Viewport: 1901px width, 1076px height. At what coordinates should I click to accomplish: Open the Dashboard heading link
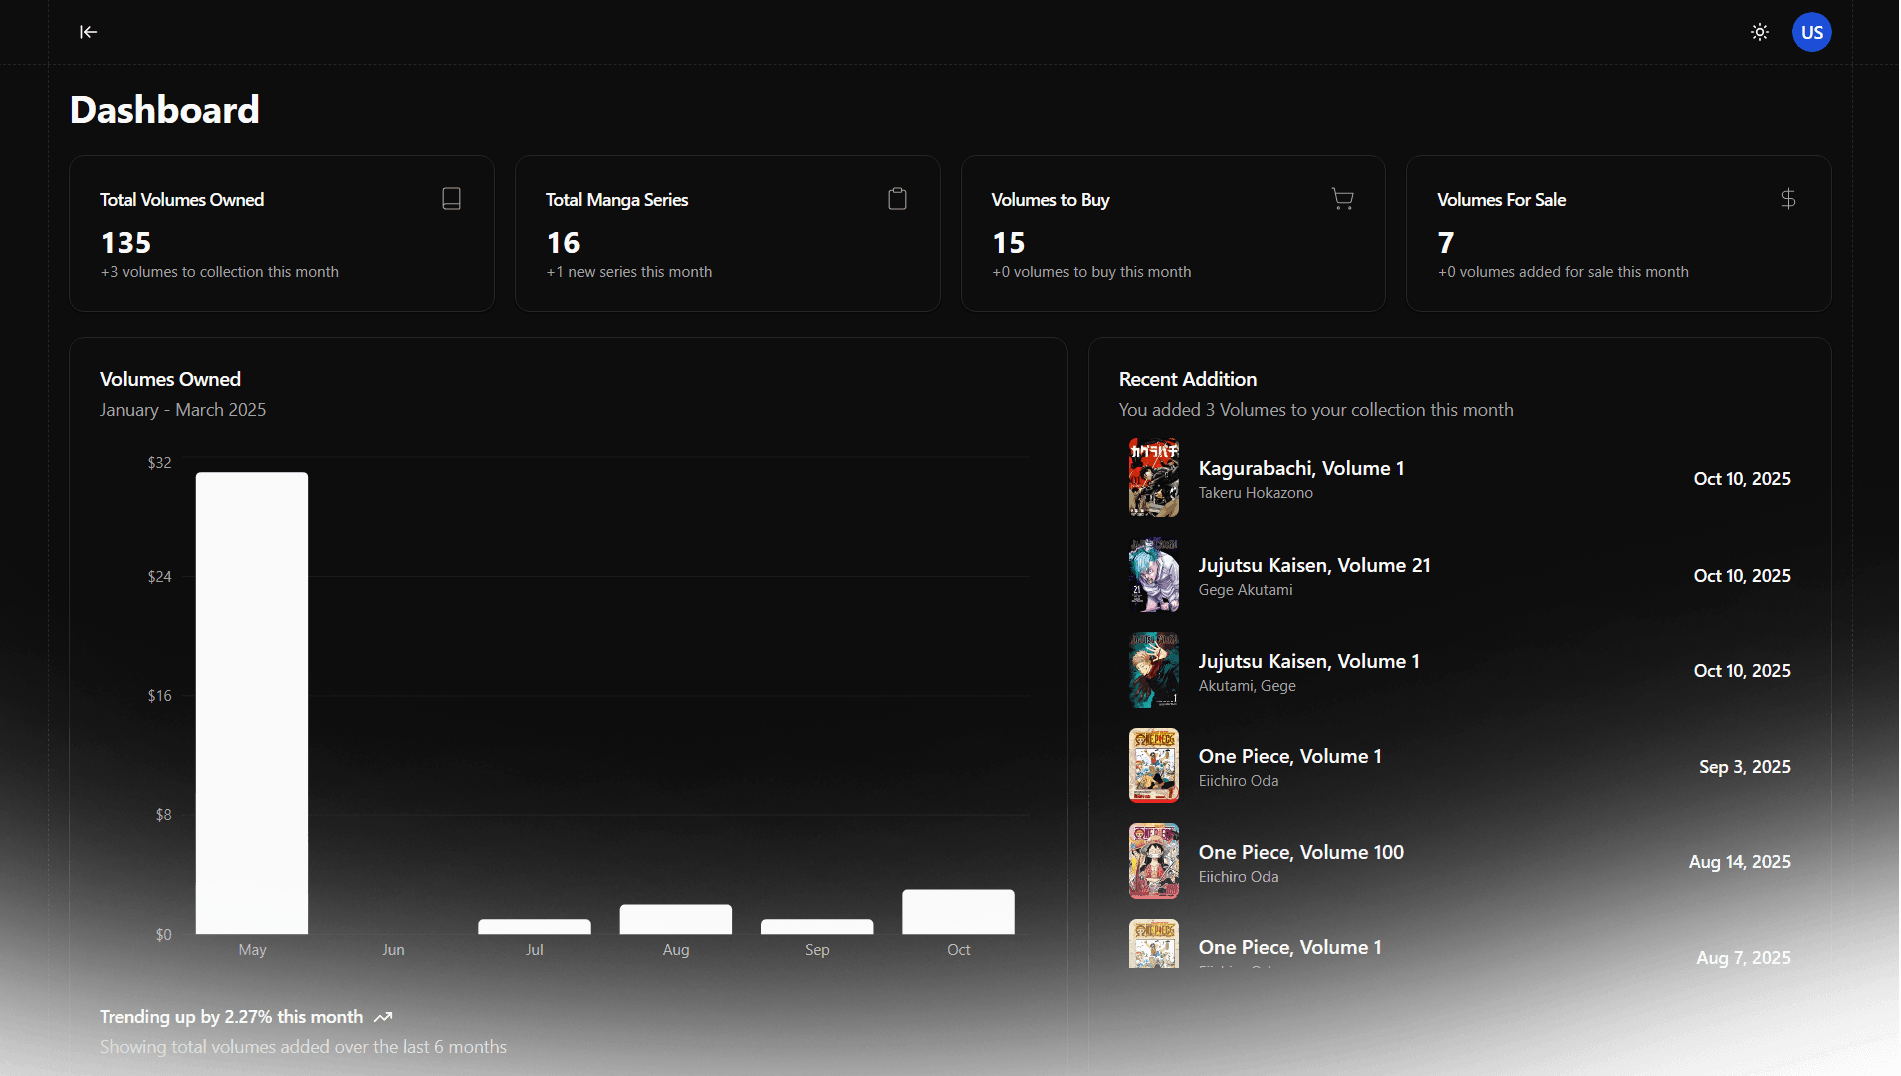coord(164,109)
